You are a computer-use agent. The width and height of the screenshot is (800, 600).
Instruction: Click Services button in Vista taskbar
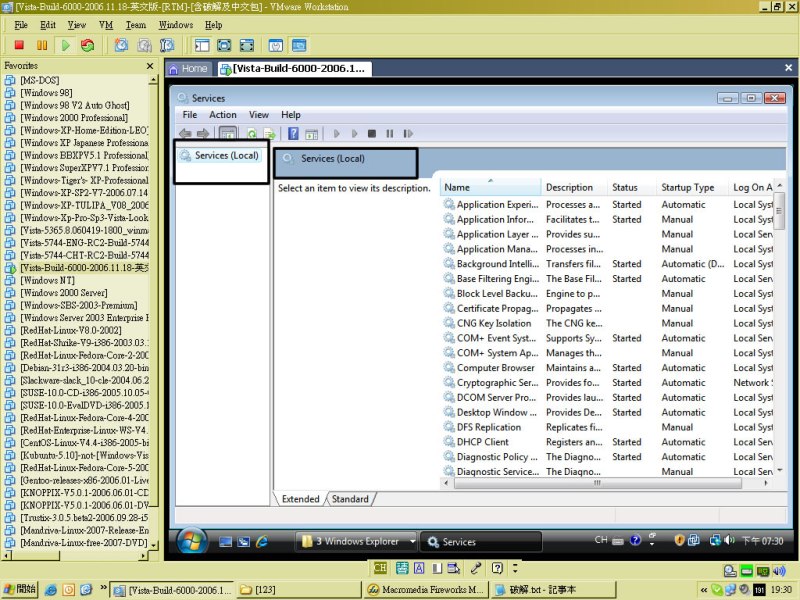click(481, 542)
